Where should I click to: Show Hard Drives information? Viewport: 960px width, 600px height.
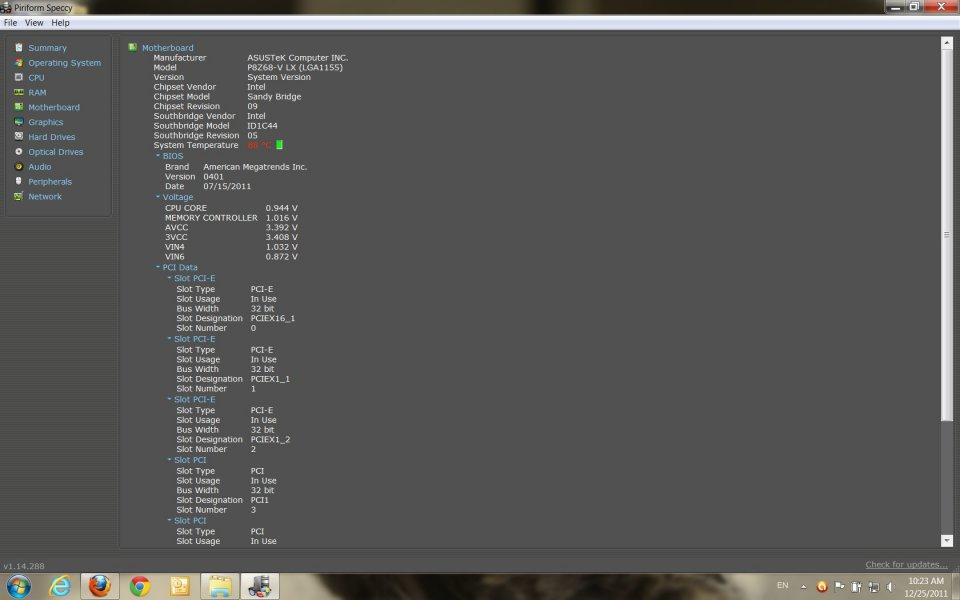tap(51, 137)
